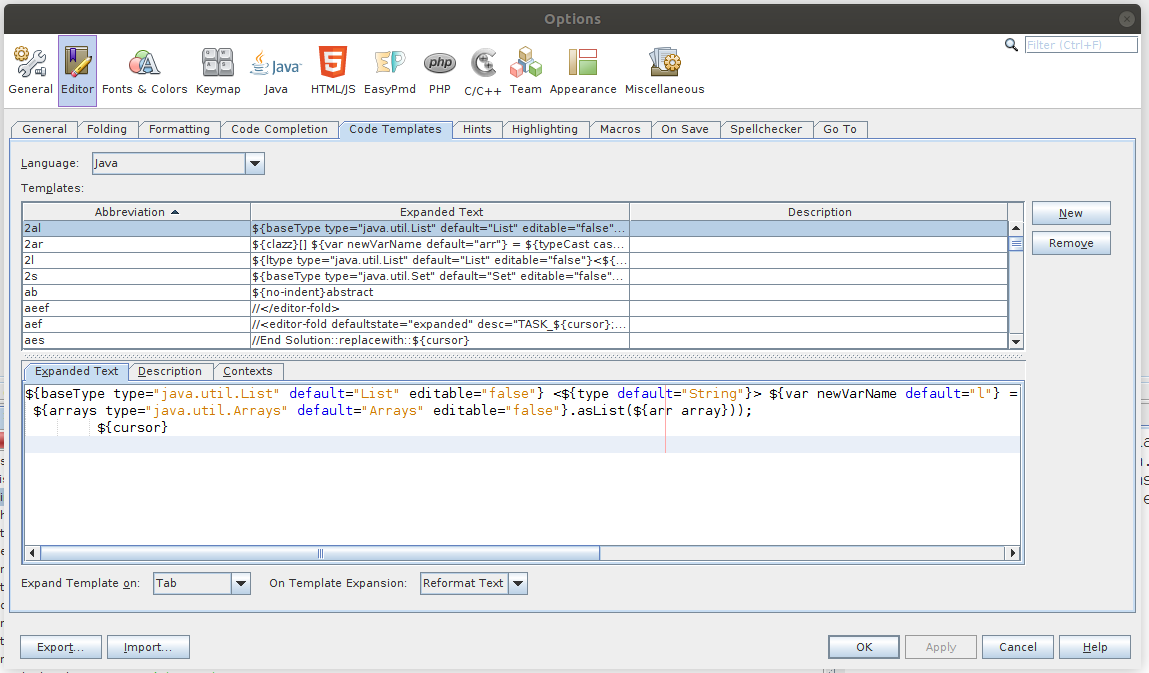
Task: Open the Fonts & Colors category
Action: tap(144, 70)
